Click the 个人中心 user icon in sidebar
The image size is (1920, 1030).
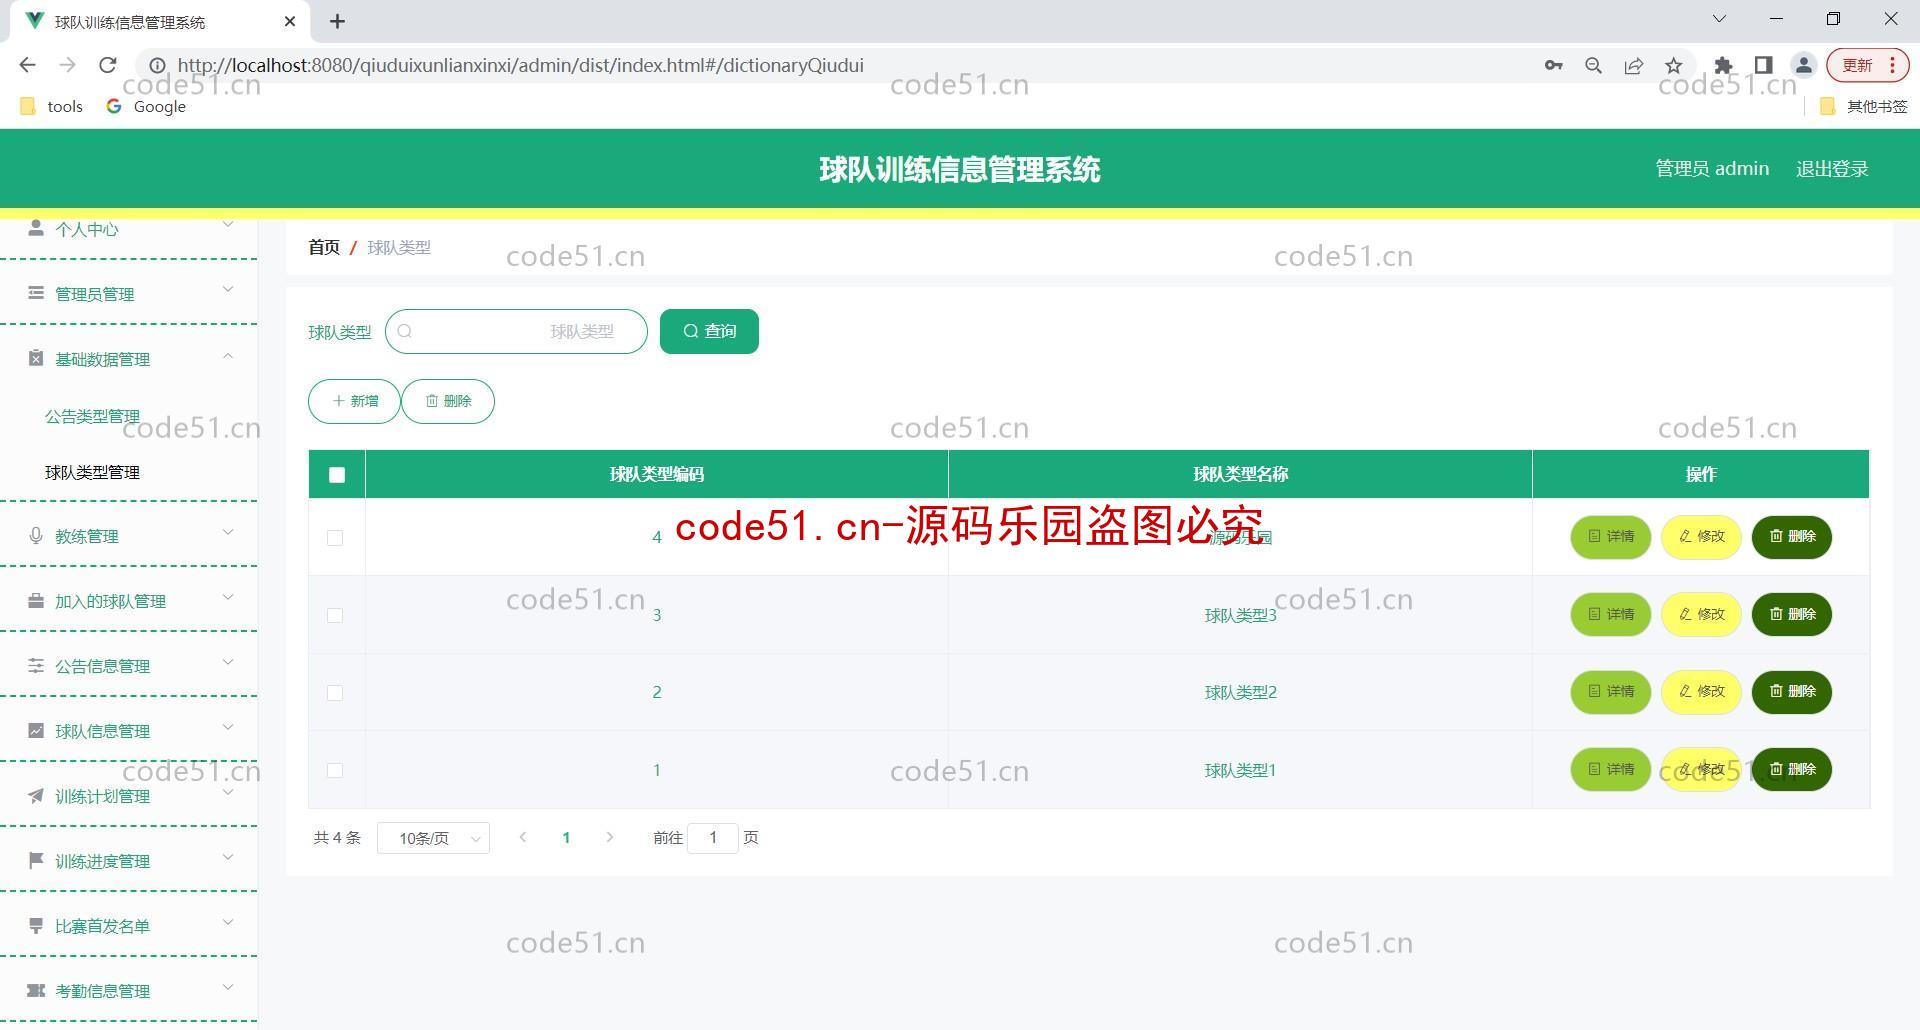36,228
